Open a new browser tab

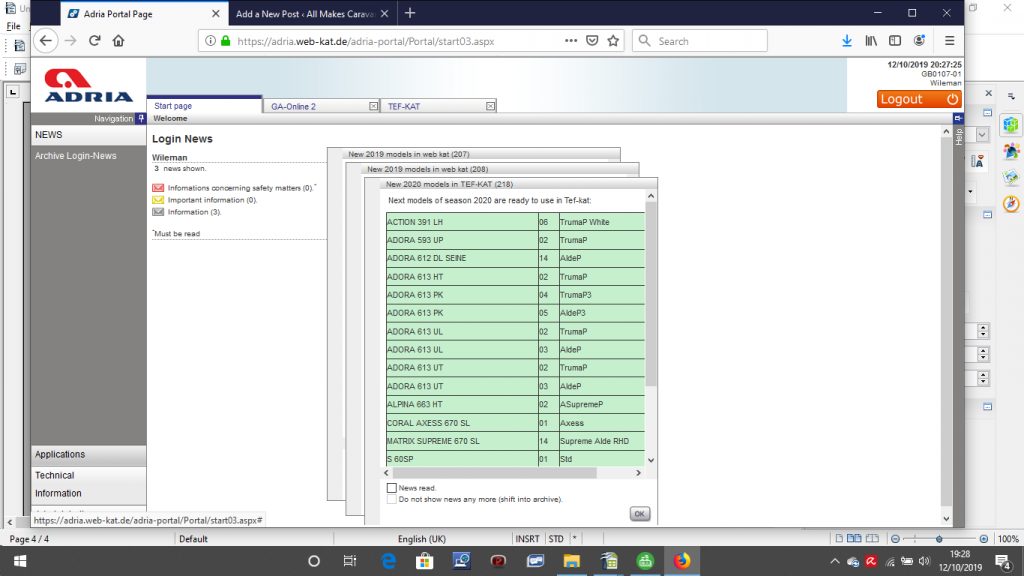pyautogui.click(x=410, y=13)
